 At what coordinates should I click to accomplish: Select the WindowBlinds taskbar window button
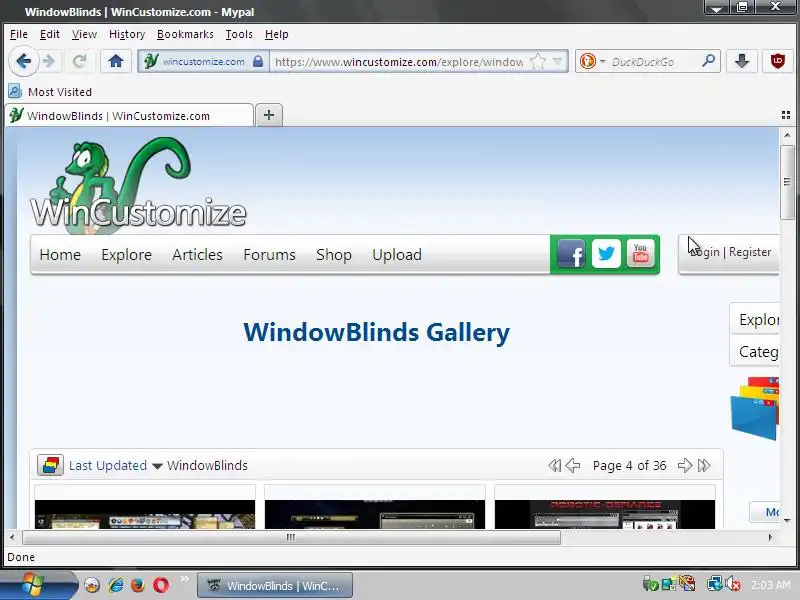(274, 585)
